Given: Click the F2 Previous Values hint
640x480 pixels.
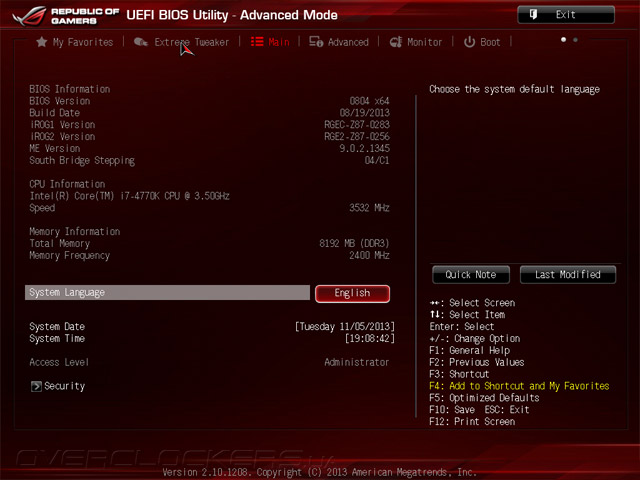Looking at the screenshot, I should [477, 362].
